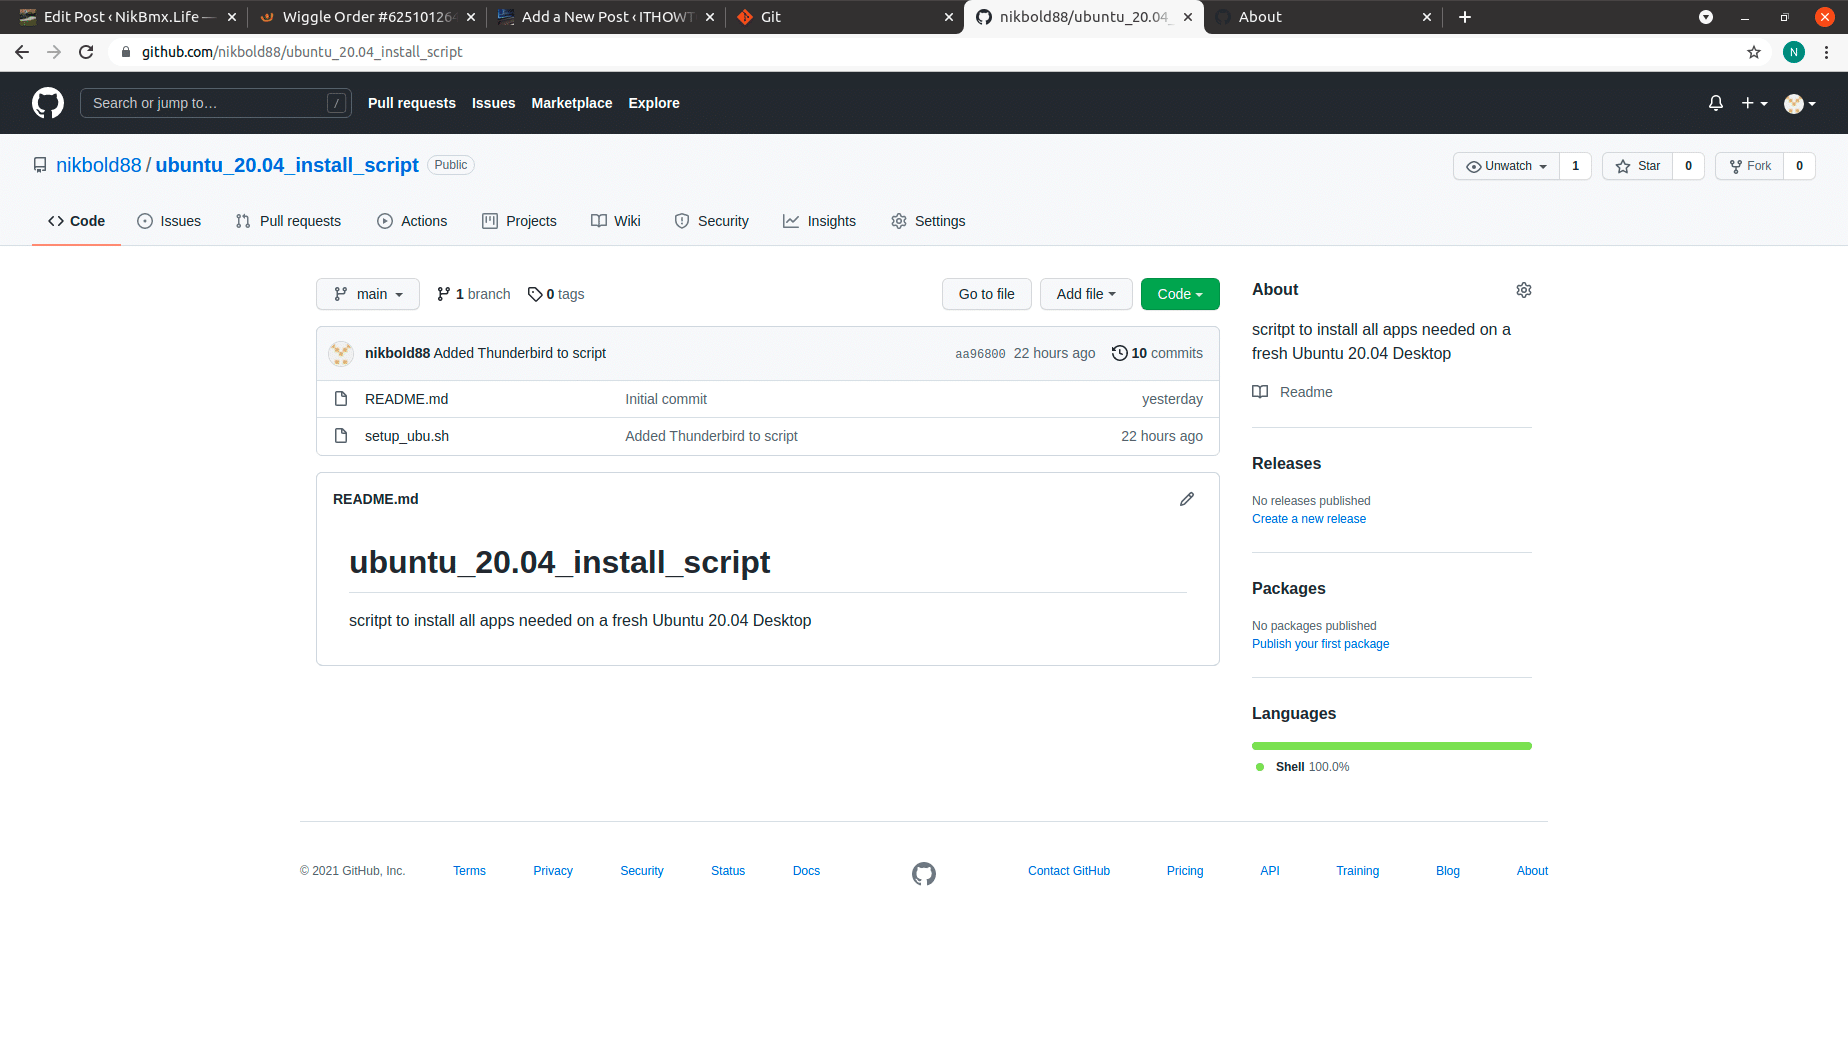The height and width of the screenshot is (1053, 1848).
Task: Open the Actions tab
Action: (x=412, y=221)
